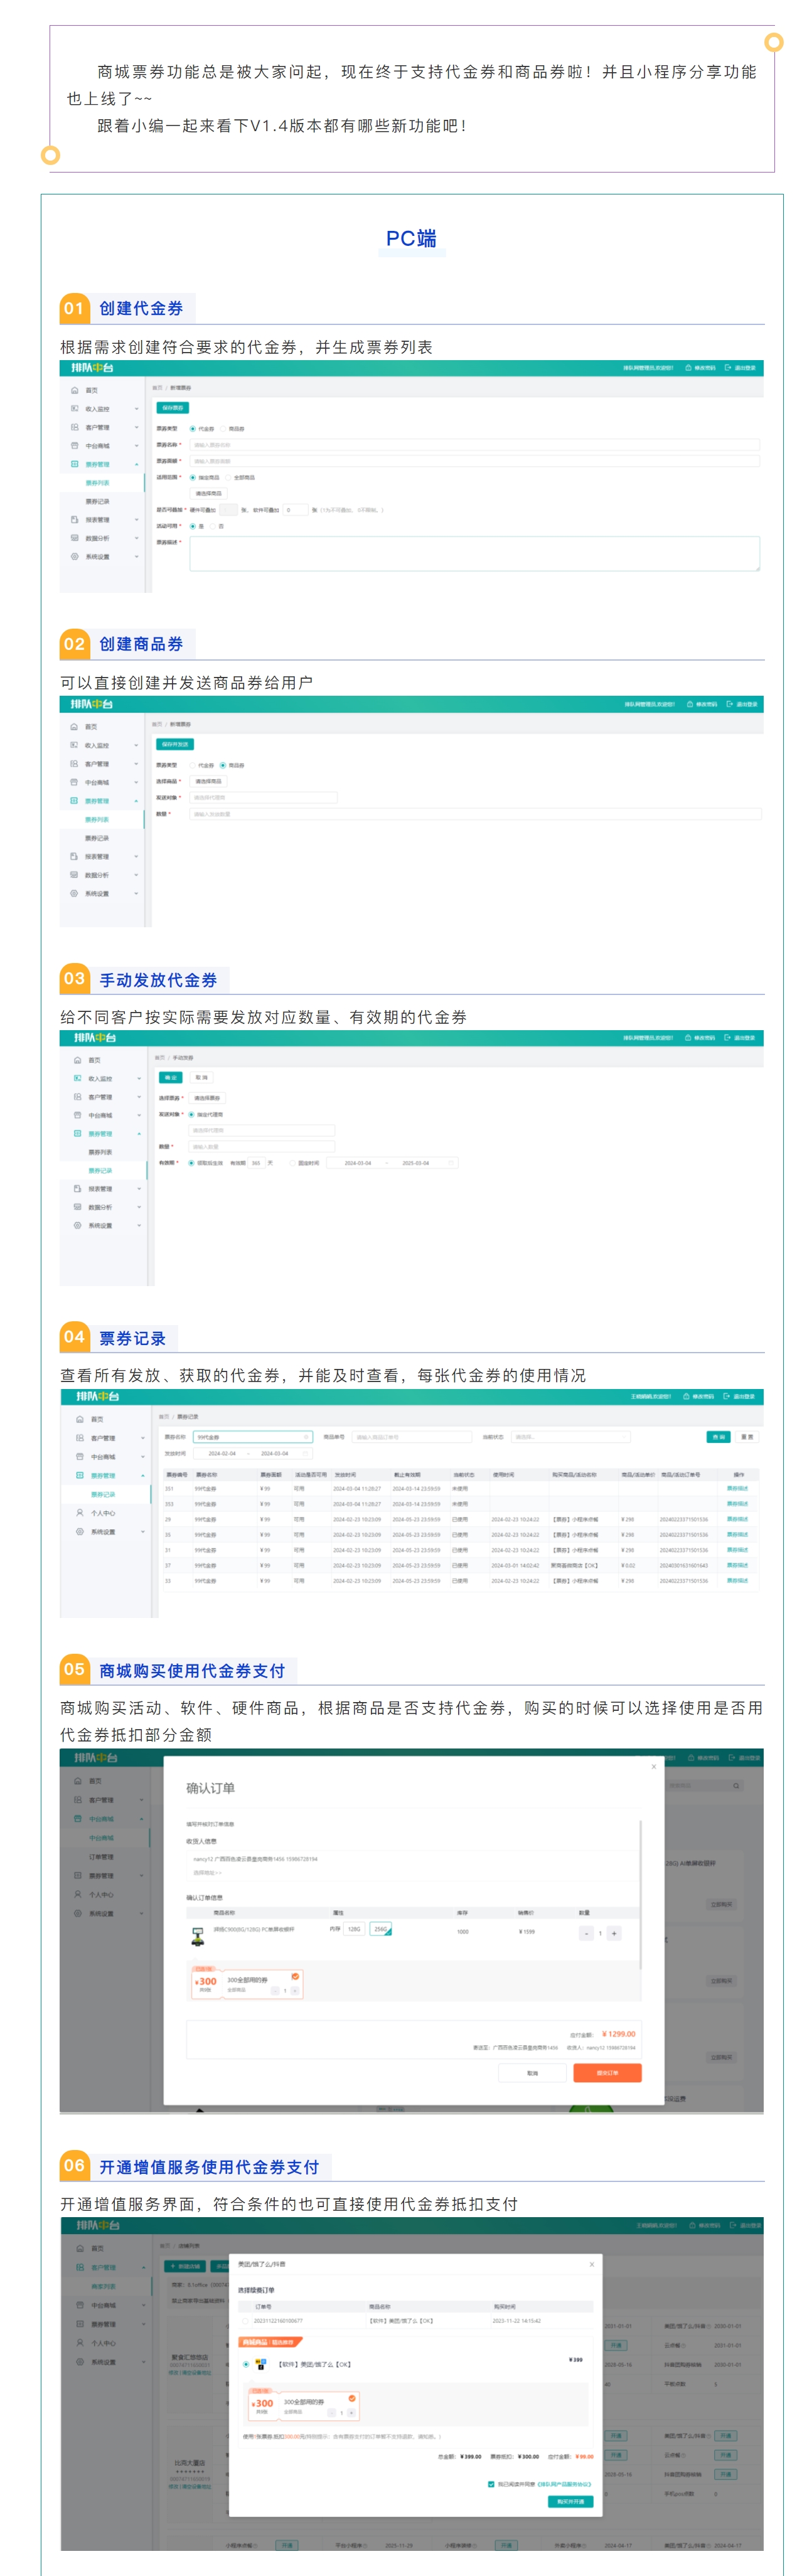Open 发放时间 date range in 票券记录 filters
Screen dimensions: 807x2576
click(253, 1453)
